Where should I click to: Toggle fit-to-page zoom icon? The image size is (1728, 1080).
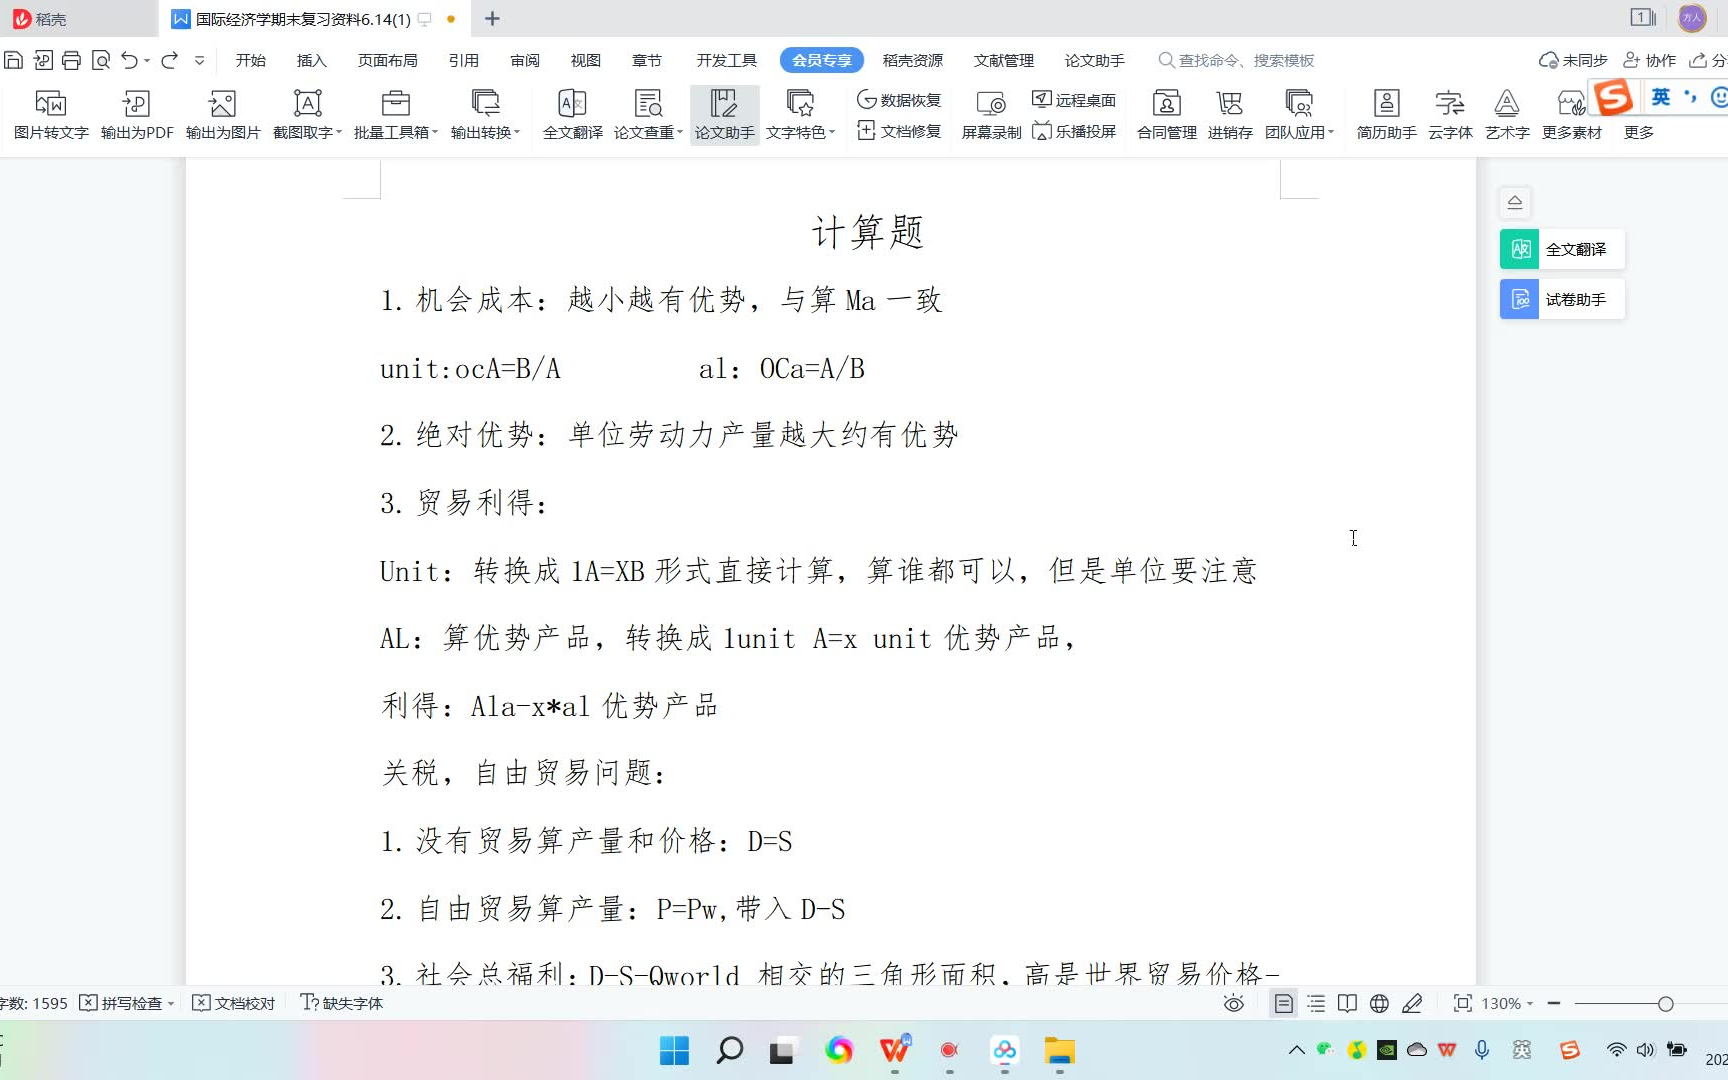tap(1462, 1003)
